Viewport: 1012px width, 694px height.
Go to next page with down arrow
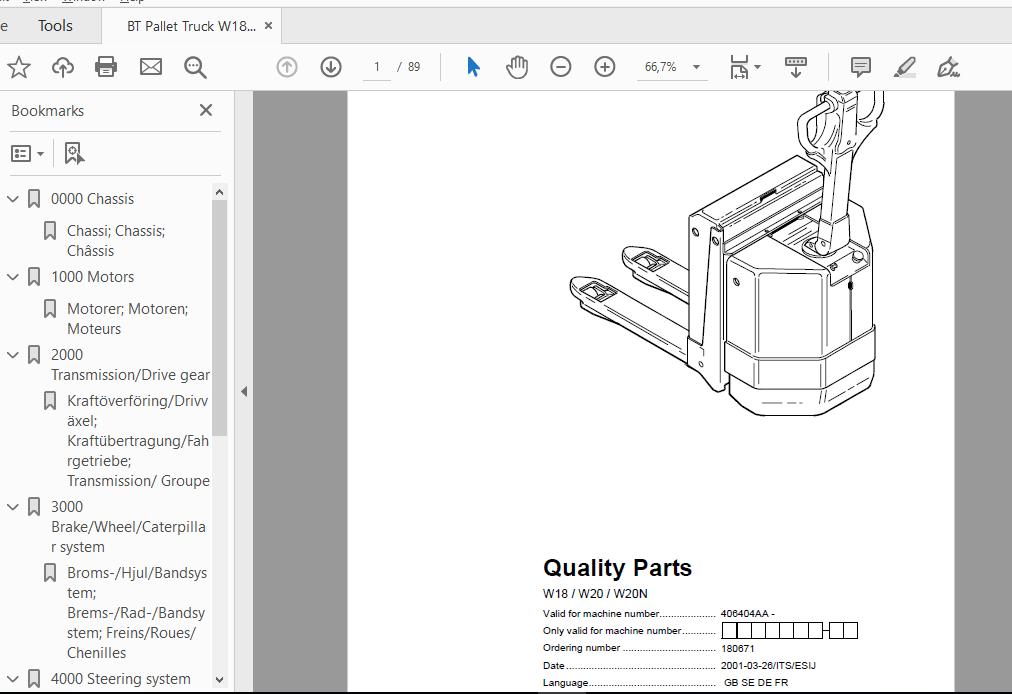pyautogui.click(x=331, y=67)
